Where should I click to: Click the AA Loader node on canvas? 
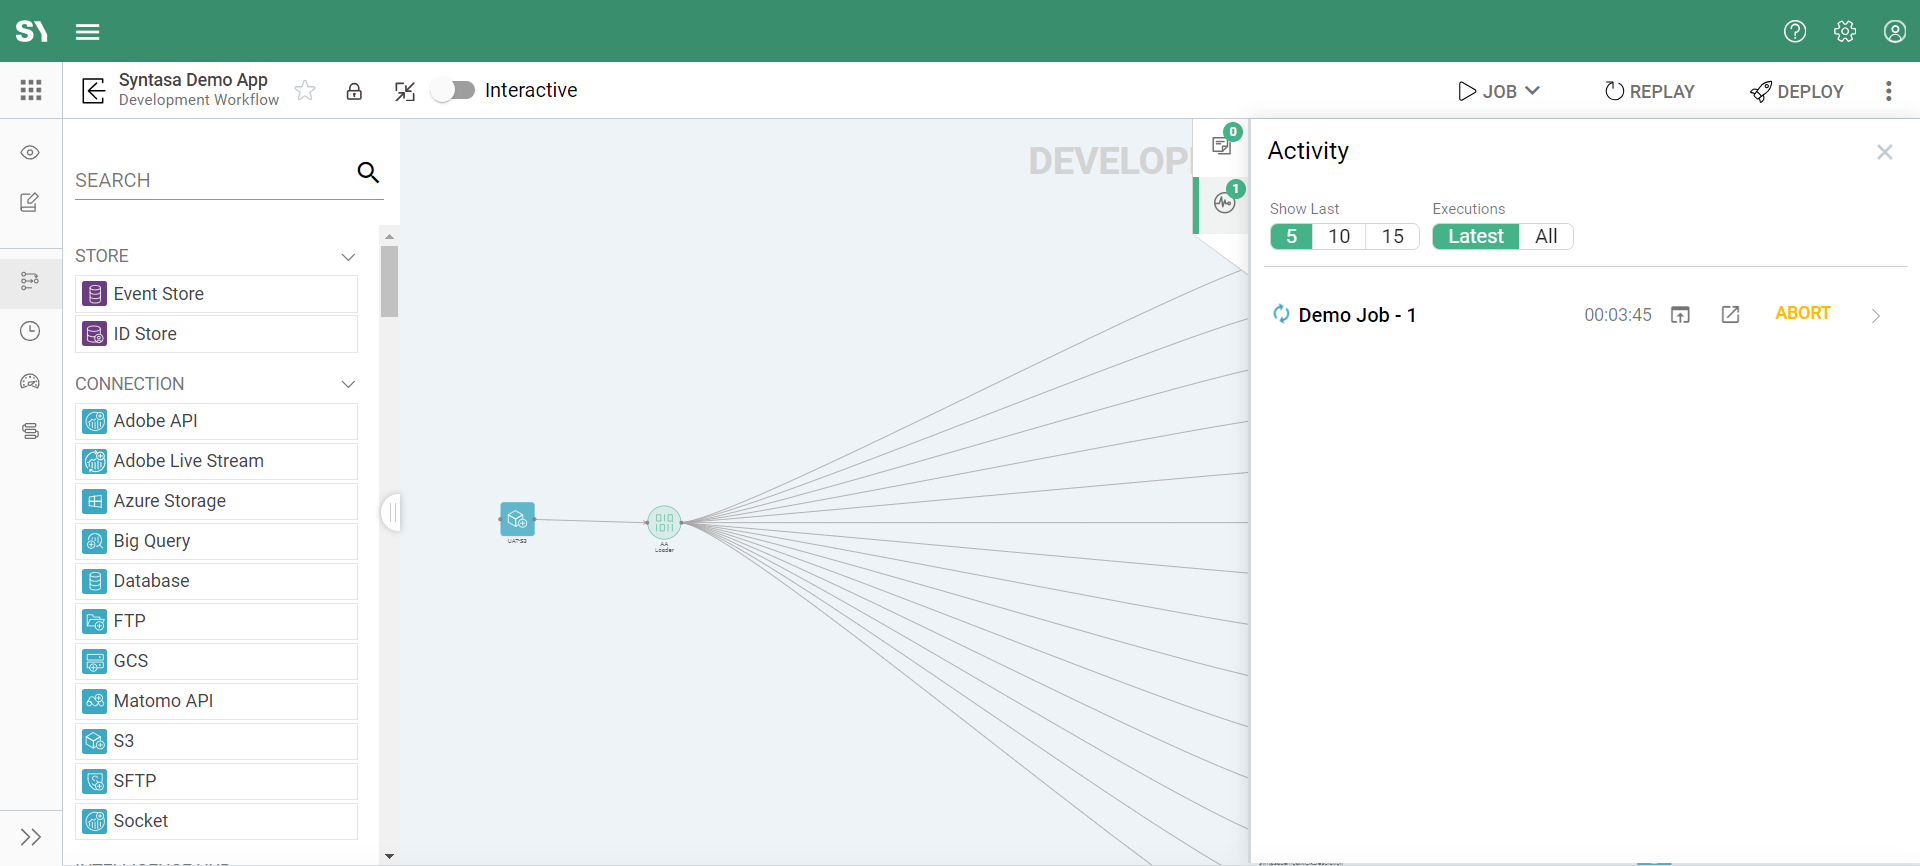pyautogui.click(x=664, y=522)
